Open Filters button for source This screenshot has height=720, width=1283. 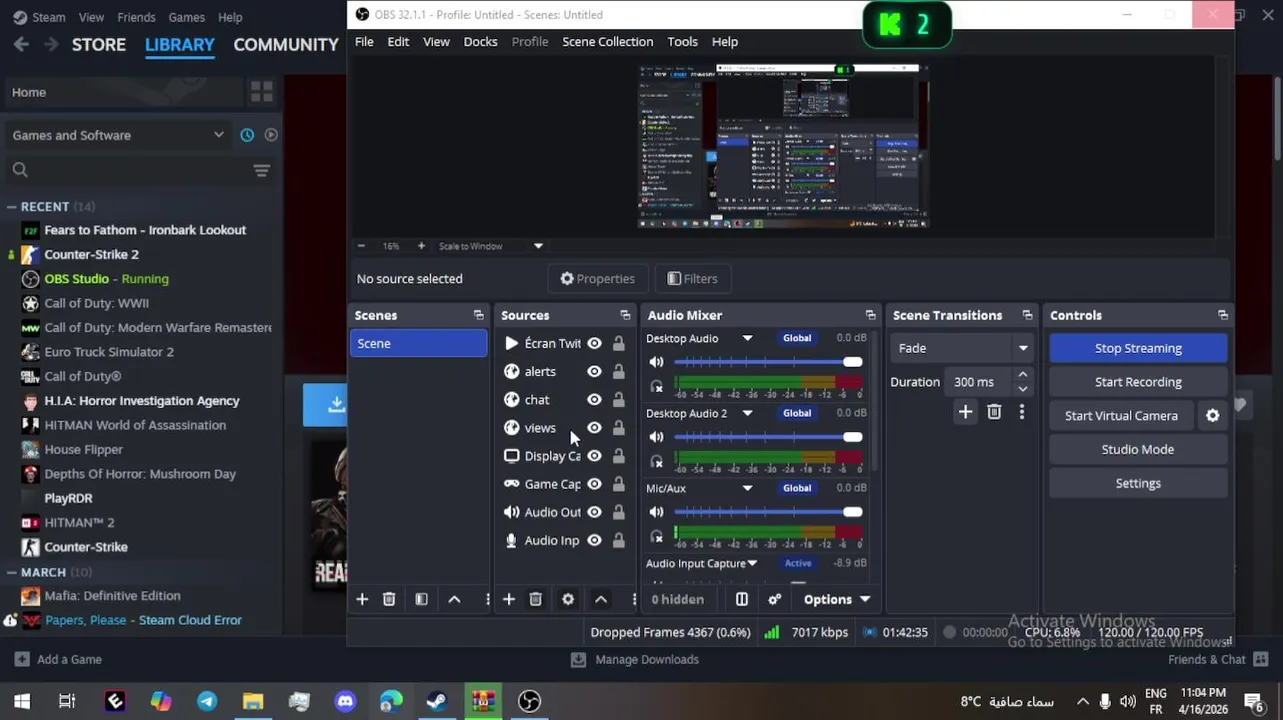pos(692,279)
